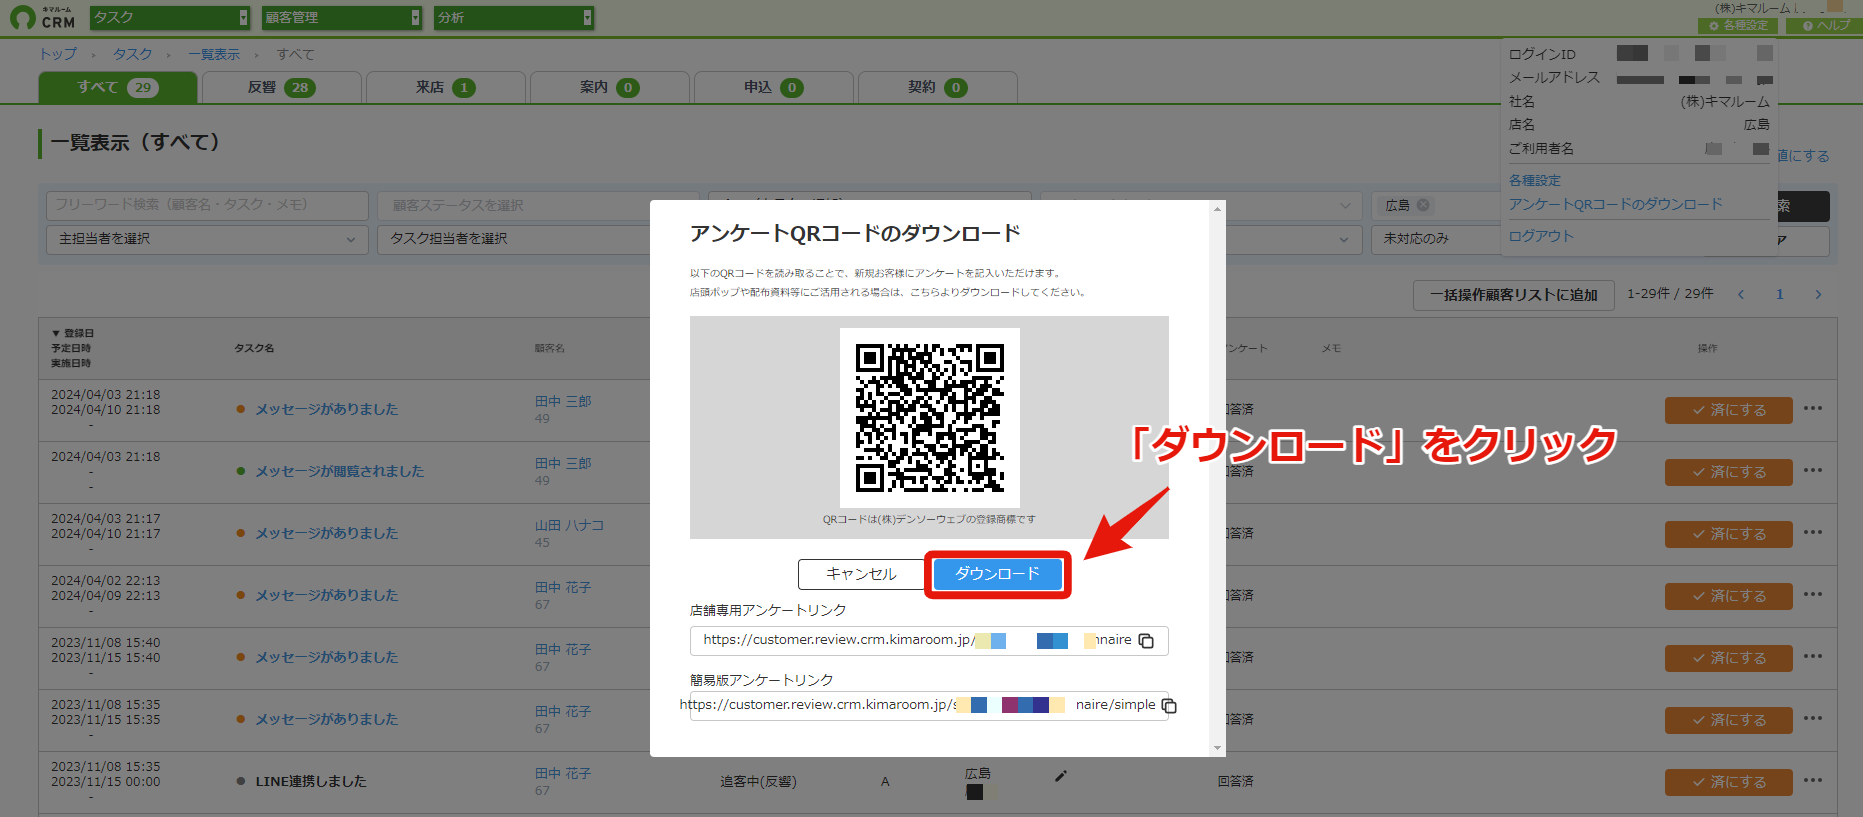Mark 2024/04/03 21:18 メッセージがありました task 済にする
The height and width of the screenshot is (817, 1863).
(x=1729, y=410)
